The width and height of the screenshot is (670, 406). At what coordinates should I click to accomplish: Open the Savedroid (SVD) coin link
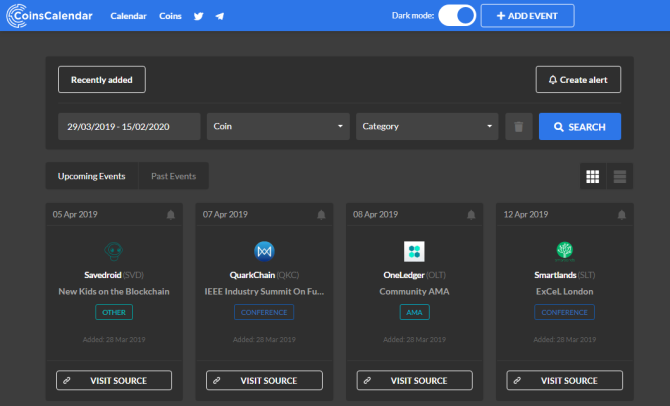coord(114,275)
